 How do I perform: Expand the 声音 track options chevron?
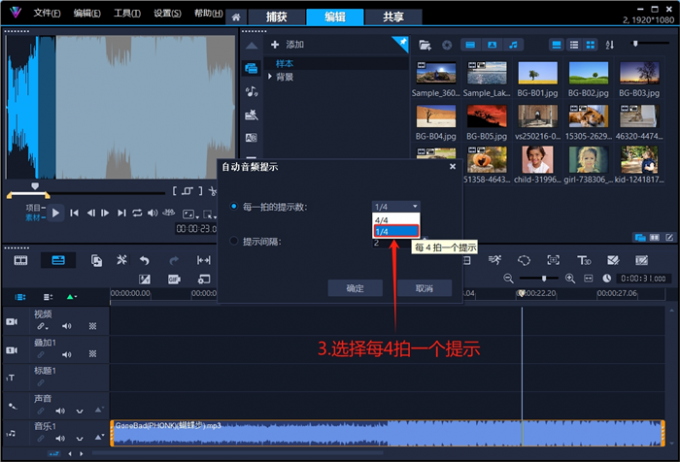pyautogui.click(x=79, y=411)
